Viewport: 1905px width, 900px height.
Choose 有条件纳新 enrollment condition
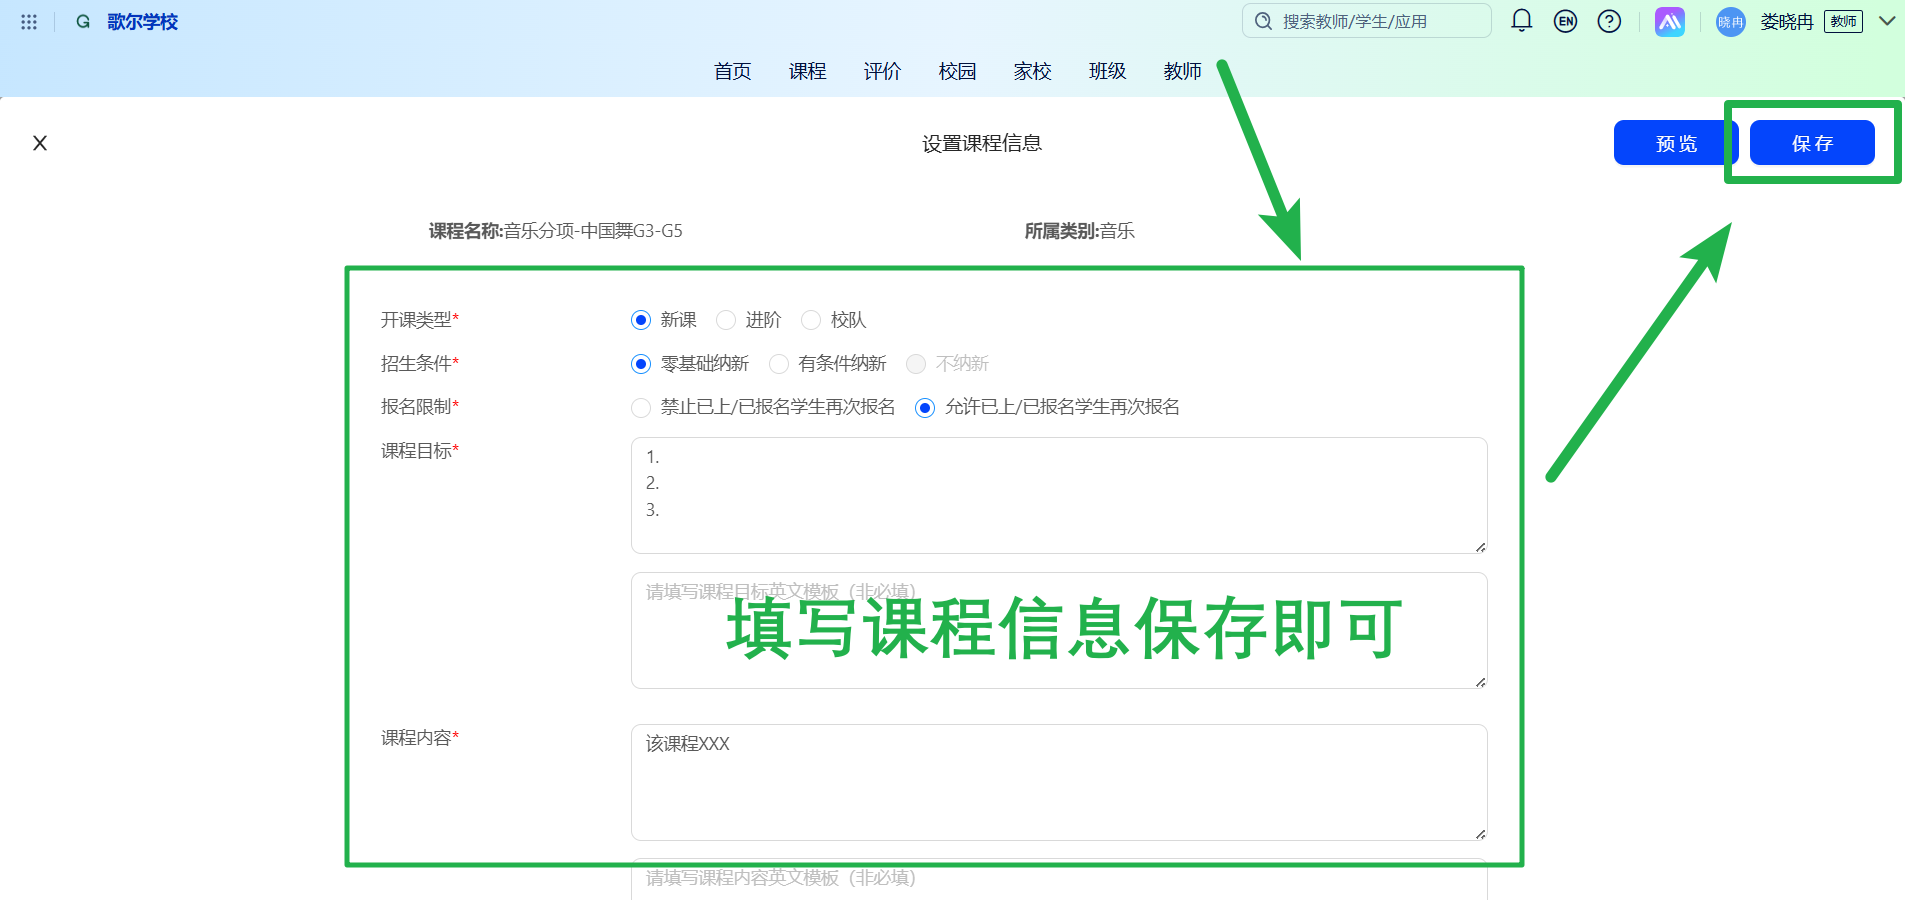[779, 364]
